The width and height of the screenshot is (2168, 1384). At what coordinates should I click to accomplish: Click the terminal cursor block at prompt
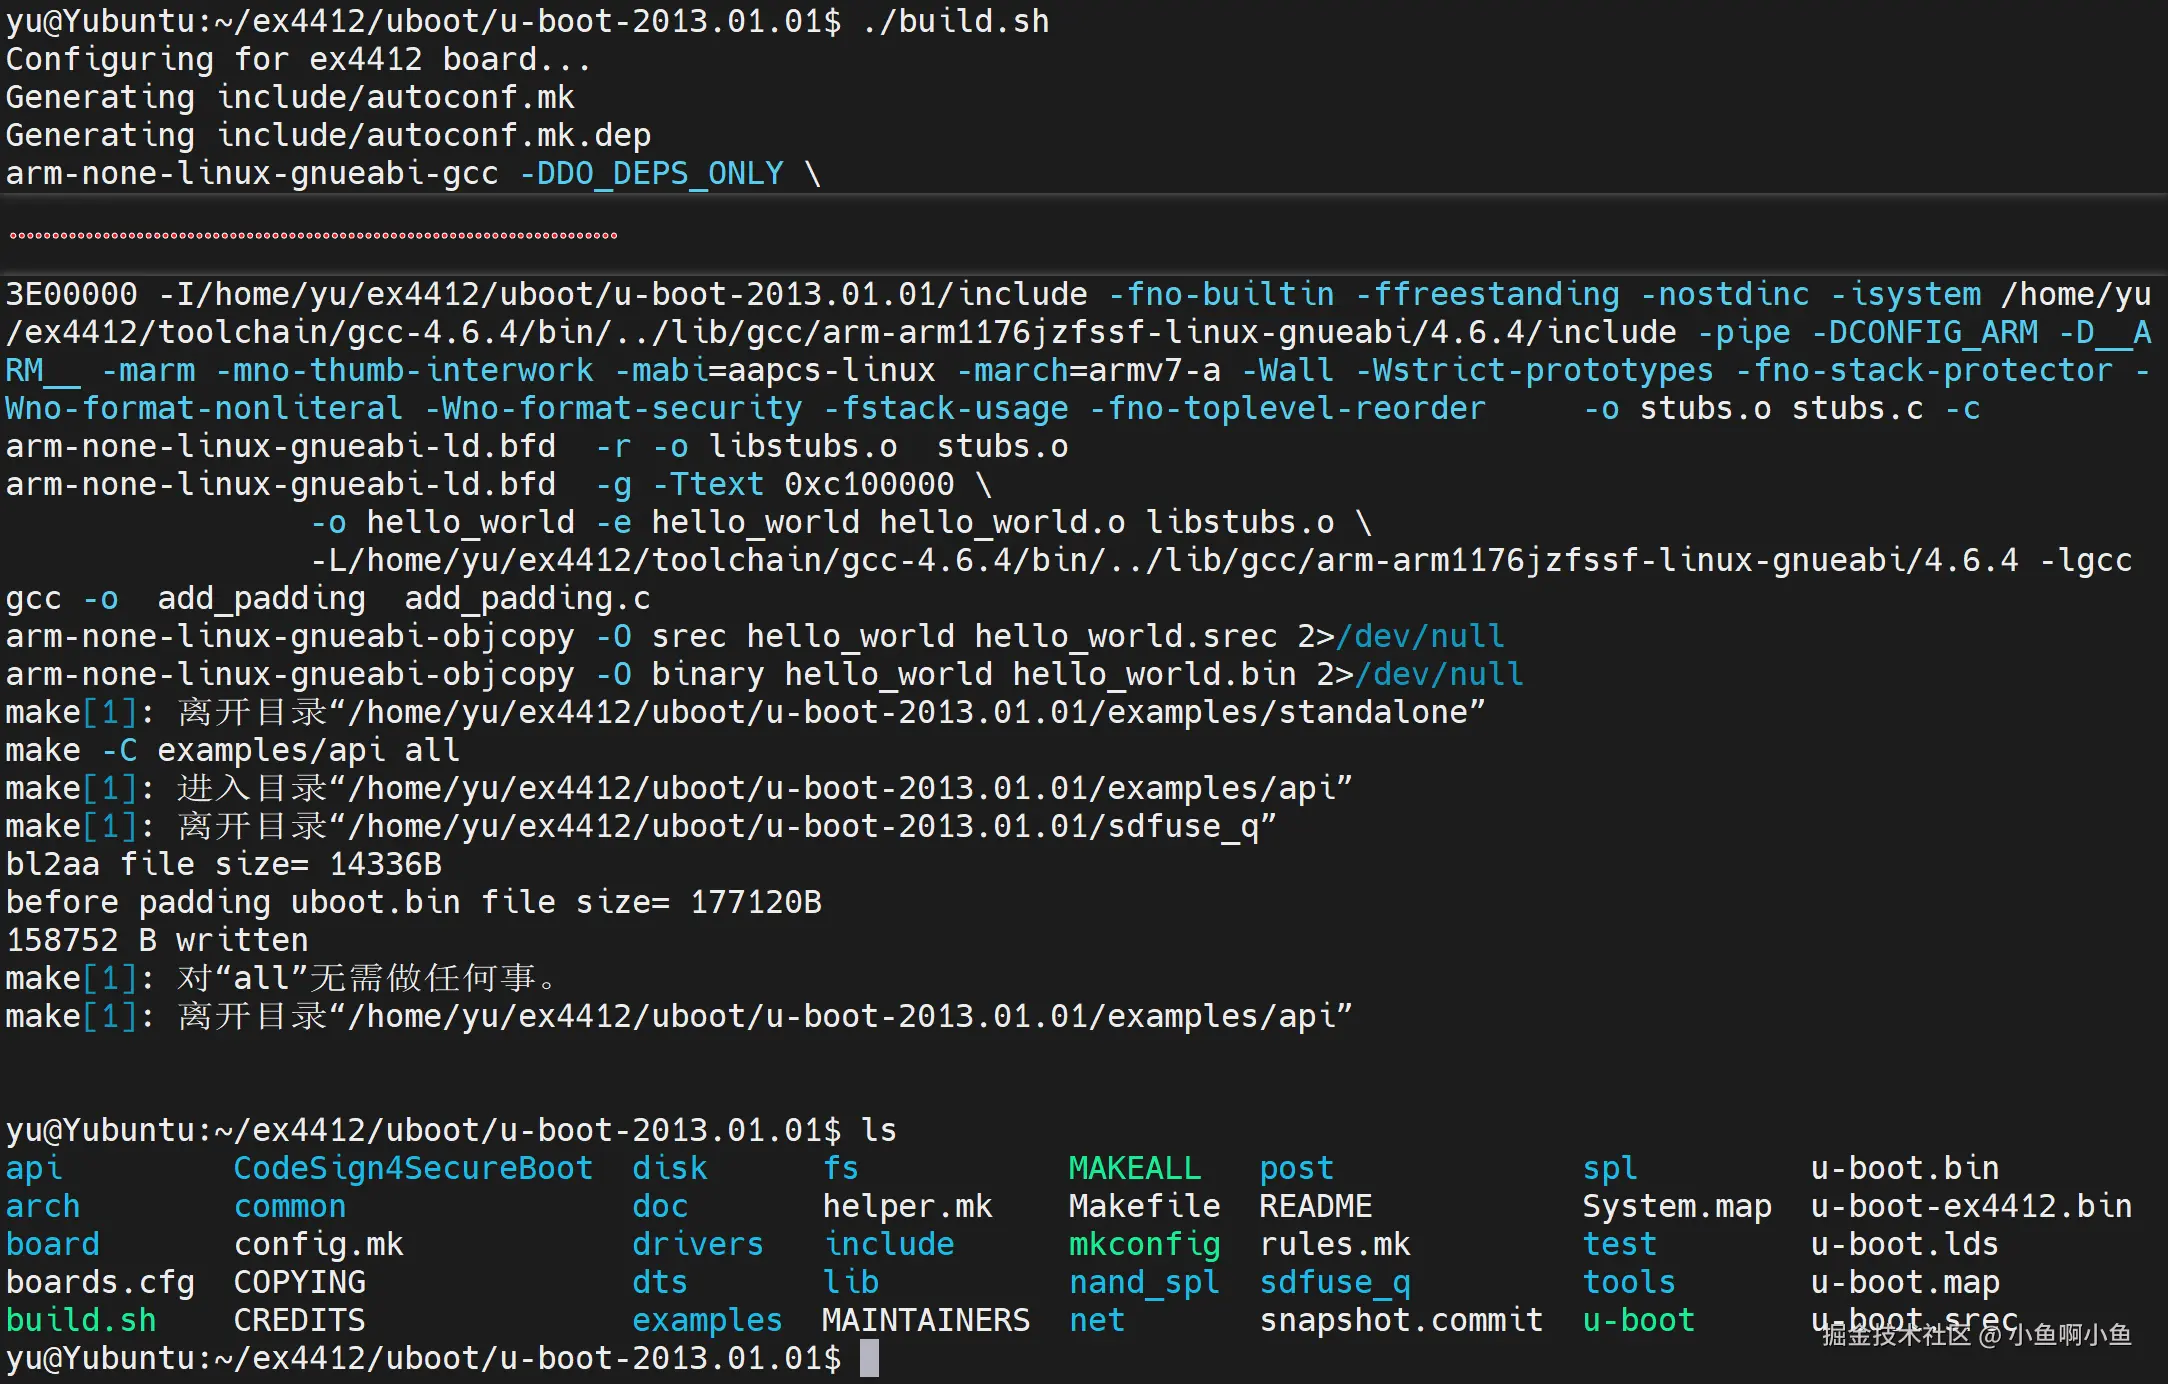pyautogui.click(x=869, y=1358)
